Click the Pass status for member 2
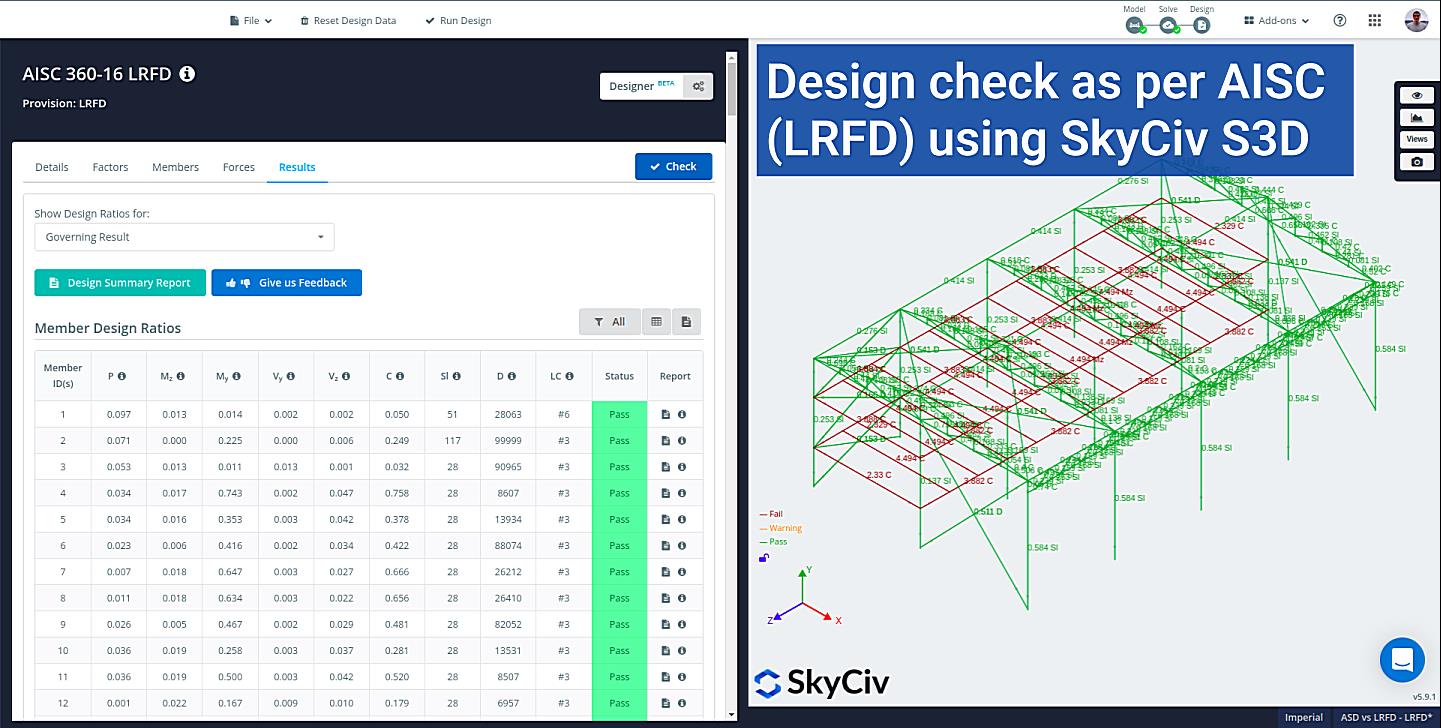 coord(619,441)
